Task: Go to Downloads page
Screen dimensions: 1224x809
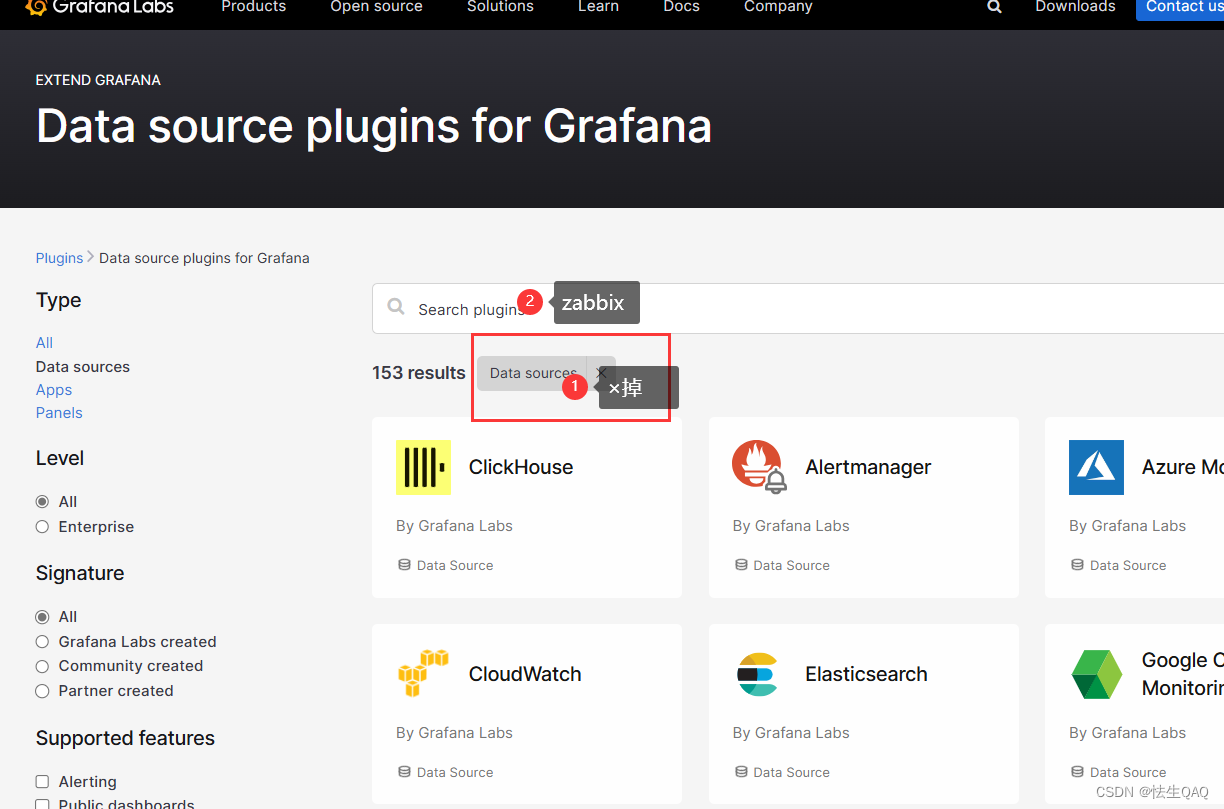Action: click(1075, 7)
